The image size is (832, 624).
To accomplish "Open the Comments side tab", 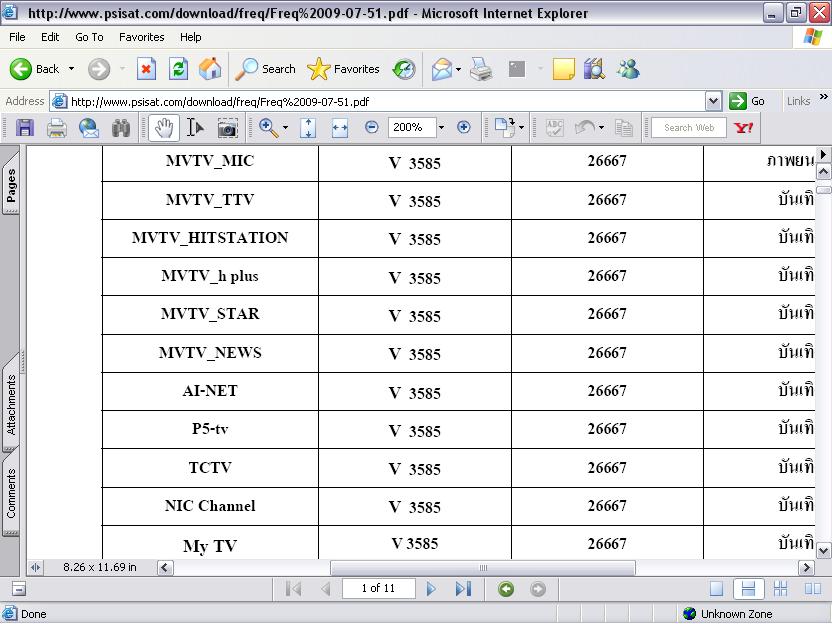I will (11, 493).
